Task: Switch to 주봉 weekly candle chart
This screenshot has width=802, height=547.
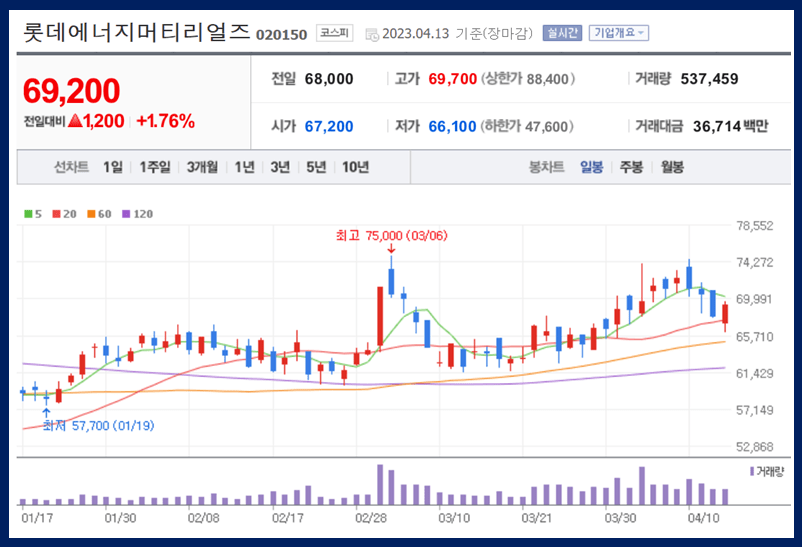Action: pos(631,167)
